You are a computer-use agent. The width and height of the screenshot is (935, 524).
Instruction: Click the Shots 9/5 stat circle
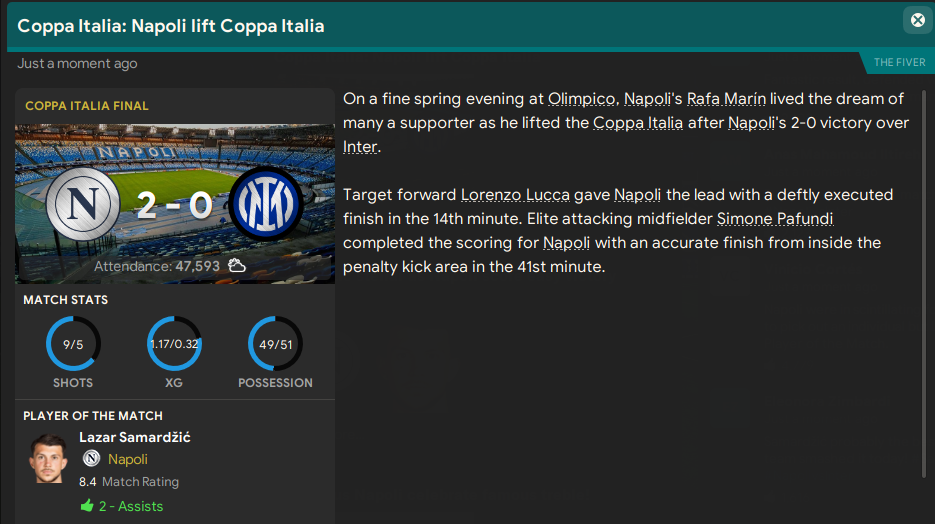point(72,344)
